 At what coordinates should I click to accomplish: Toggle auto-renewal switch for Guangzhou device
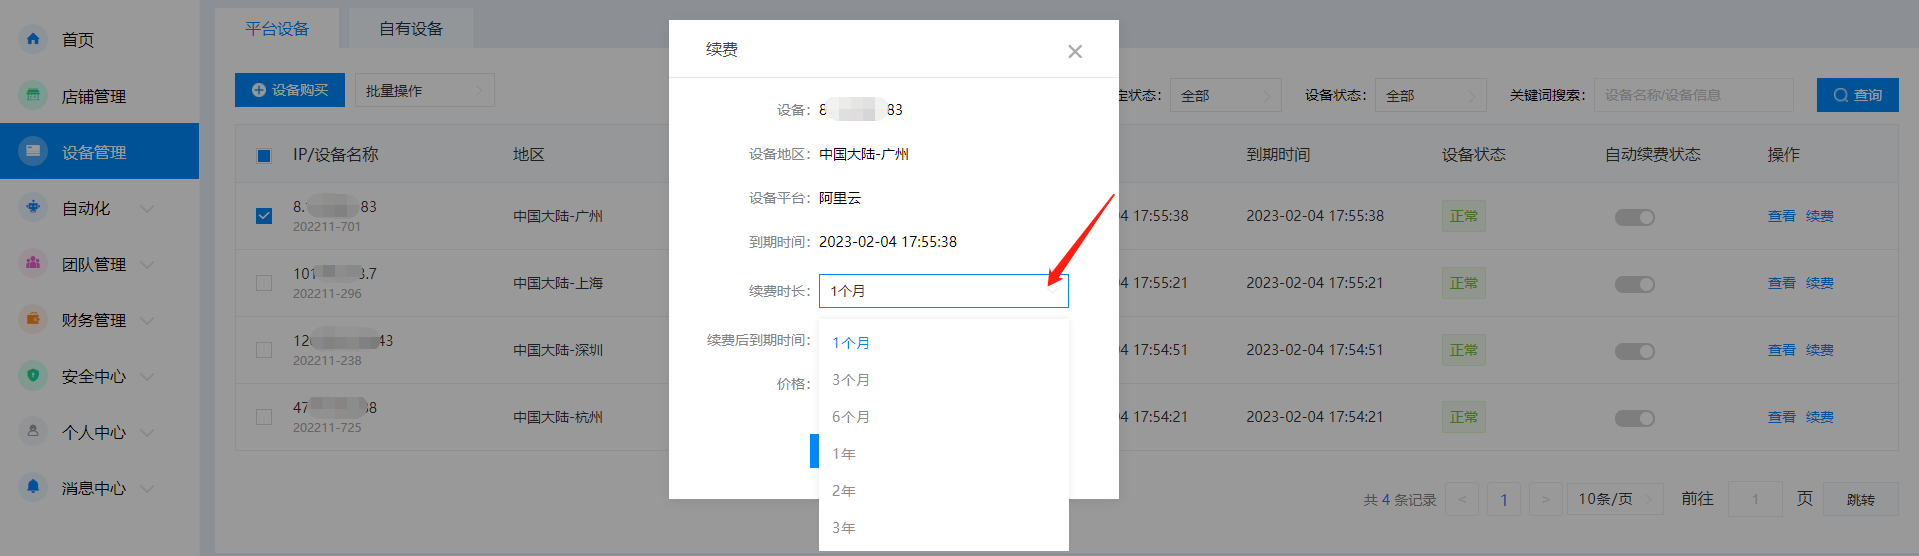click(x=1634, y=217)
